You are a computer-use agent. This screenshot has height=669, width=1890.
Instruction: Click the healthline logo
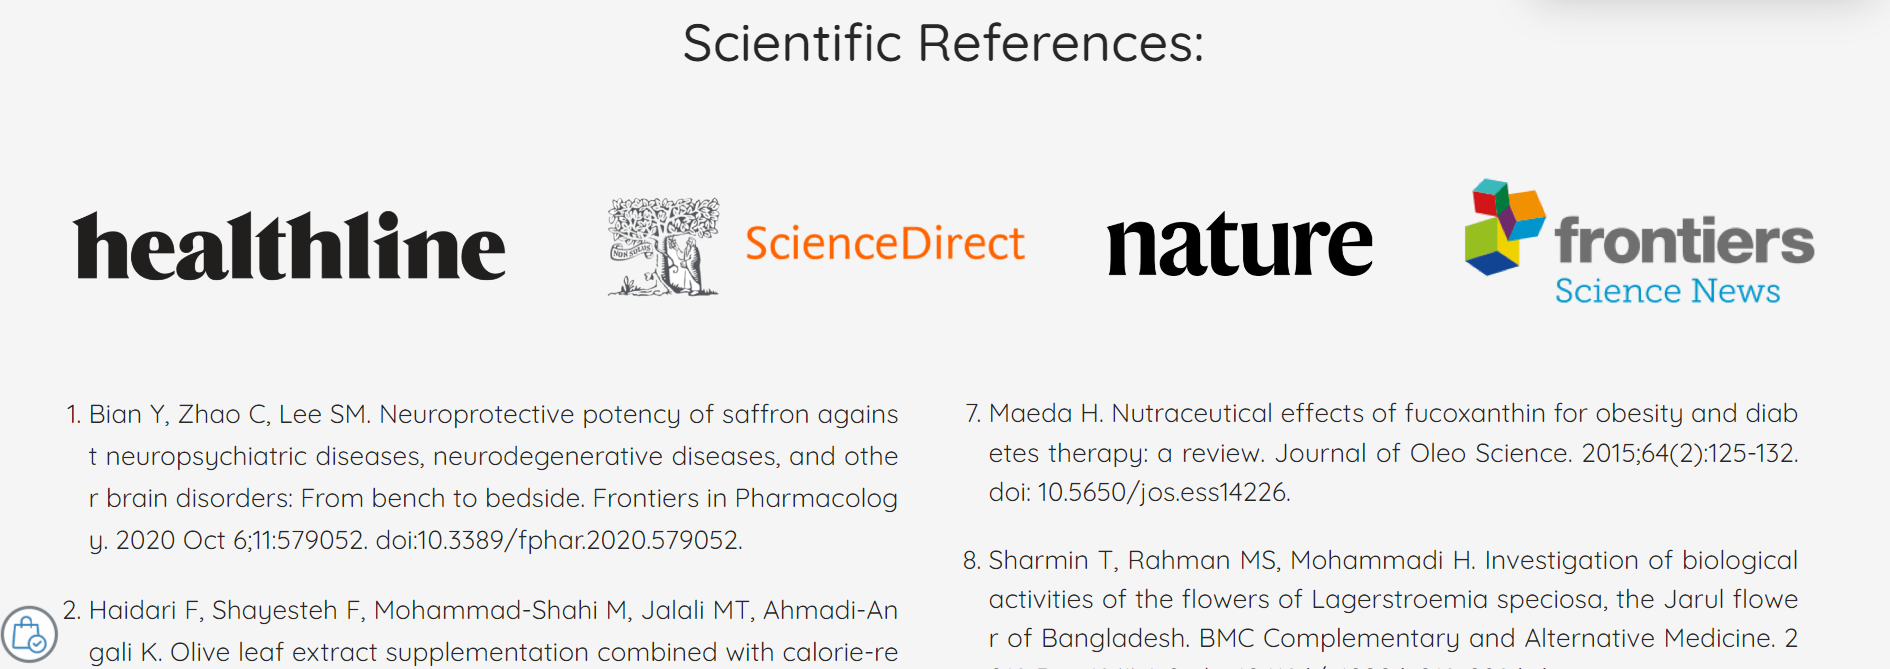[x=289, y=245]
